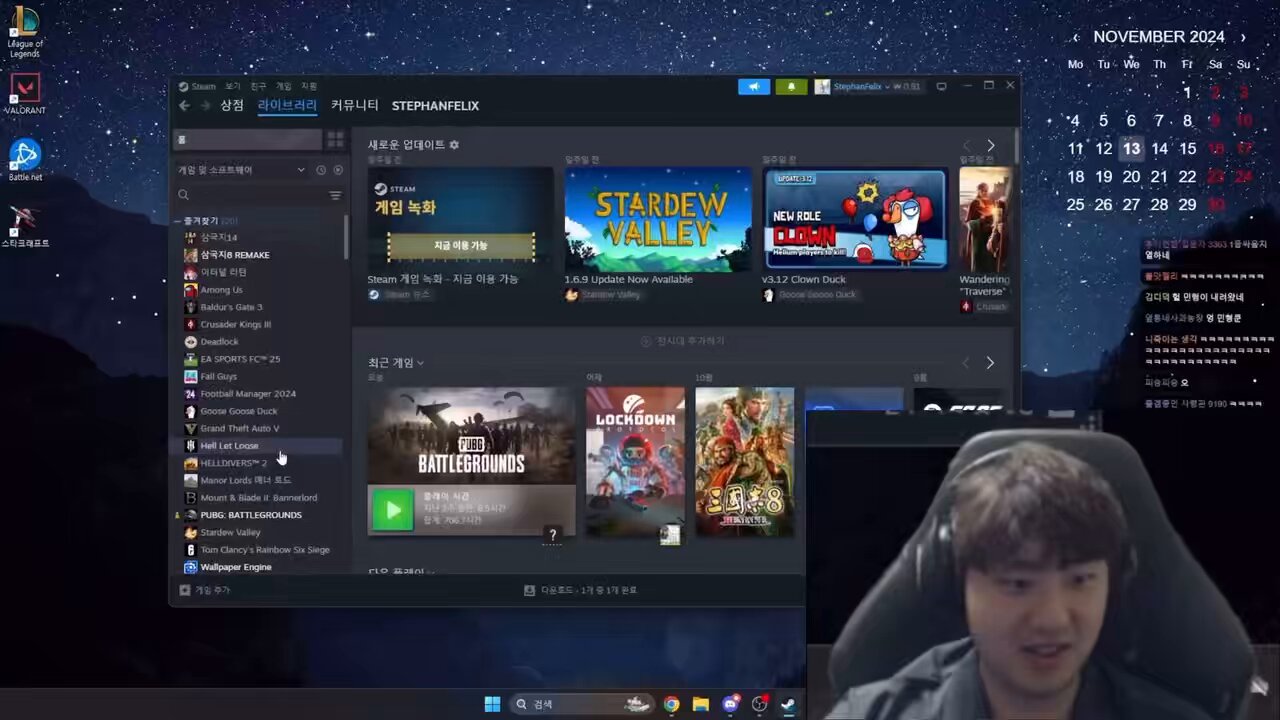Click the library search magnifier icon

pyautogui.click(x=183, y=195)
